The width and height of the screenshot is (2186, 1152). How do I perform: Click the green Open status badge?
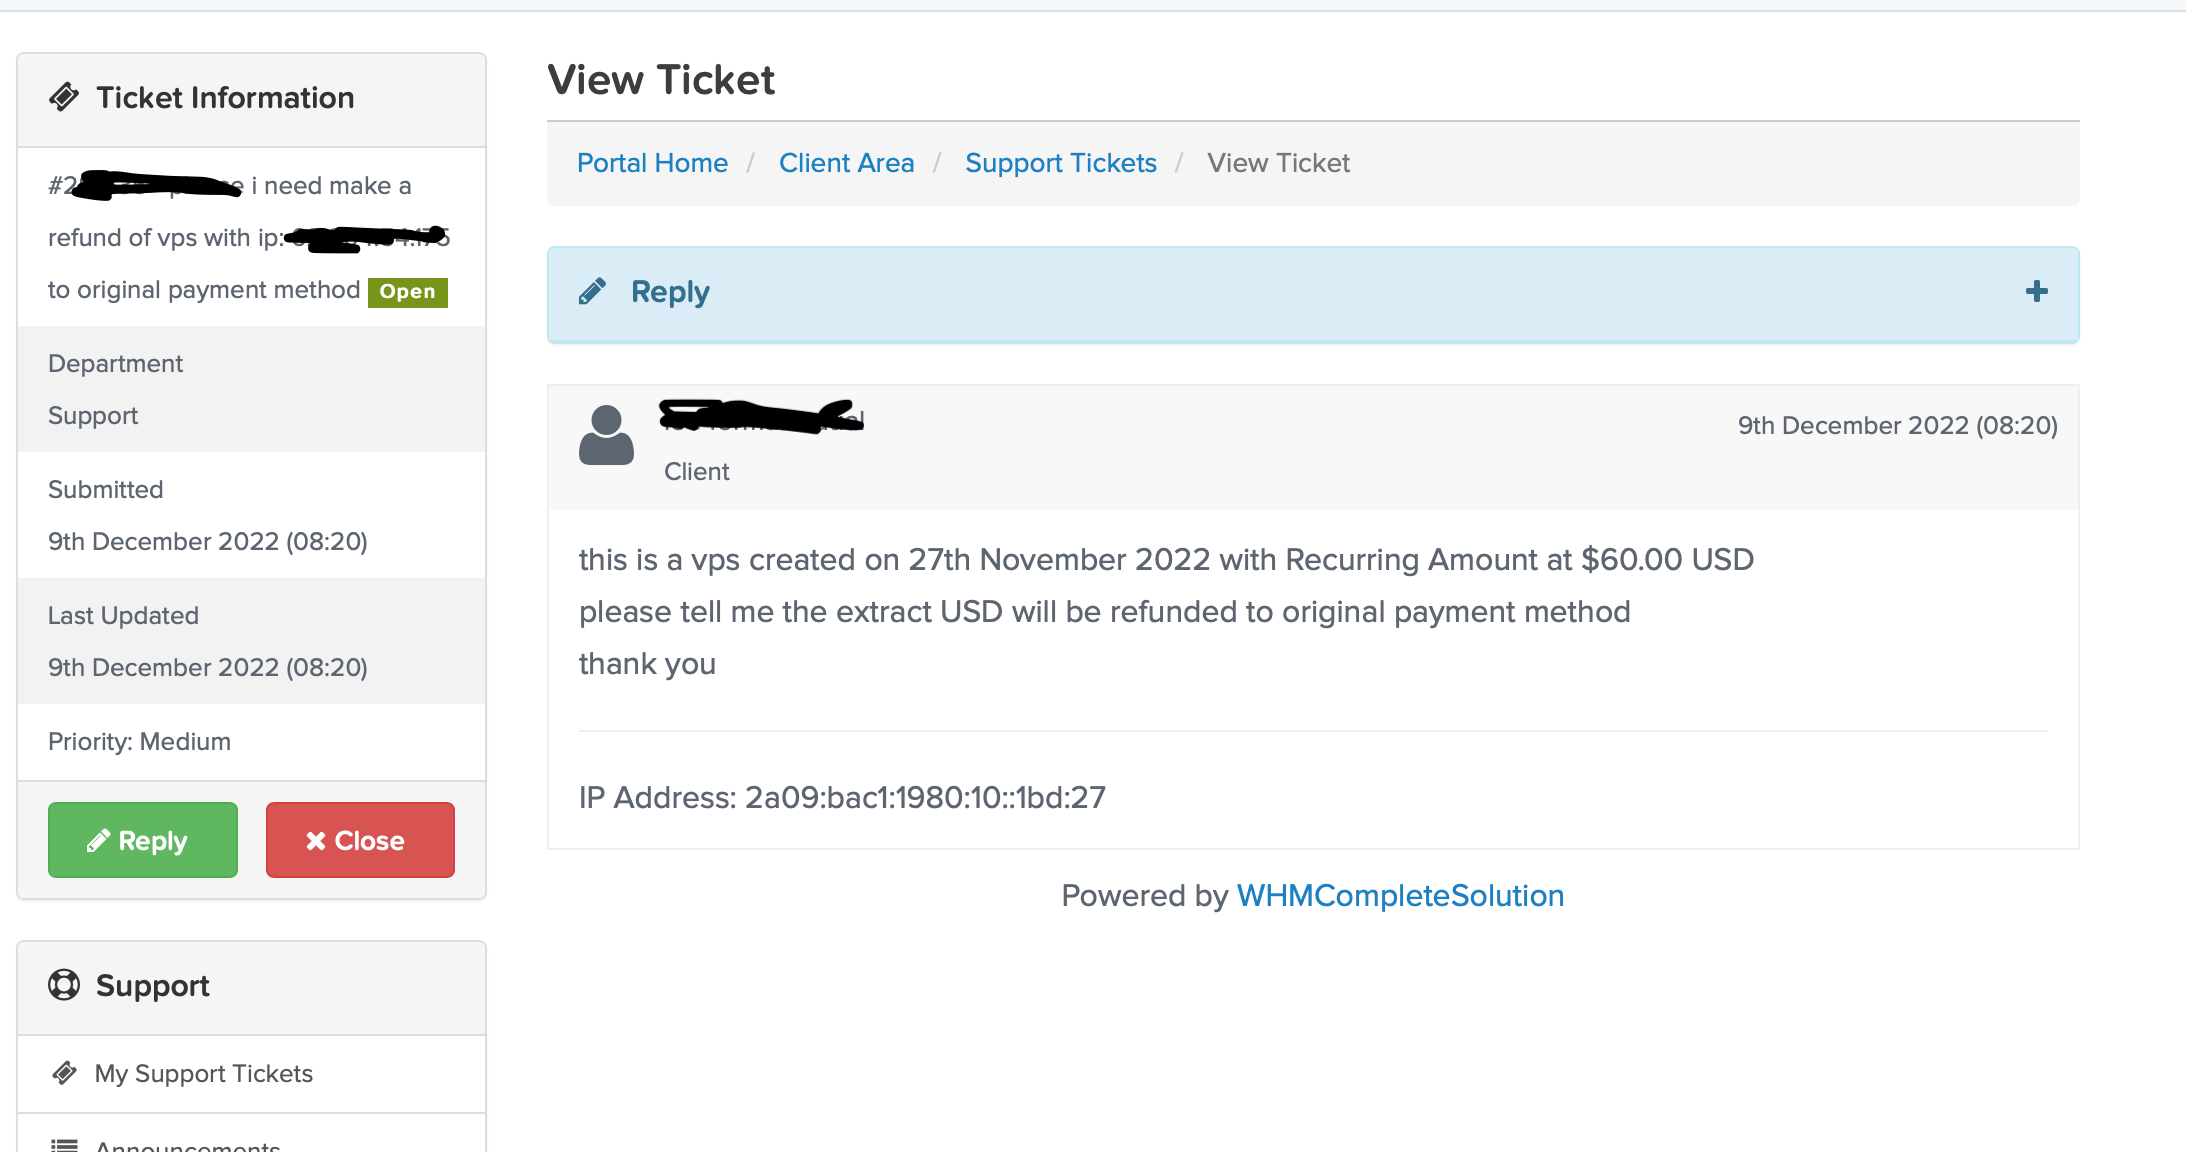(x=407, y=292)
